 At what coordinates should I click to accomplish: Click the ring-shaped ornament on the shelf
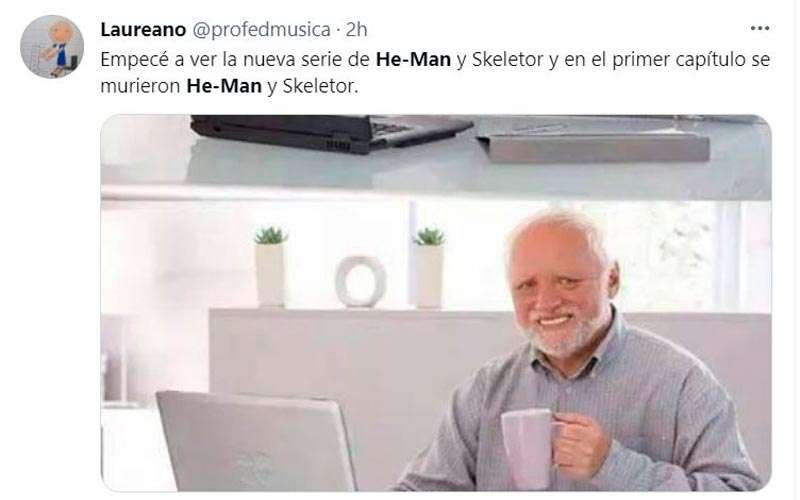361,281
